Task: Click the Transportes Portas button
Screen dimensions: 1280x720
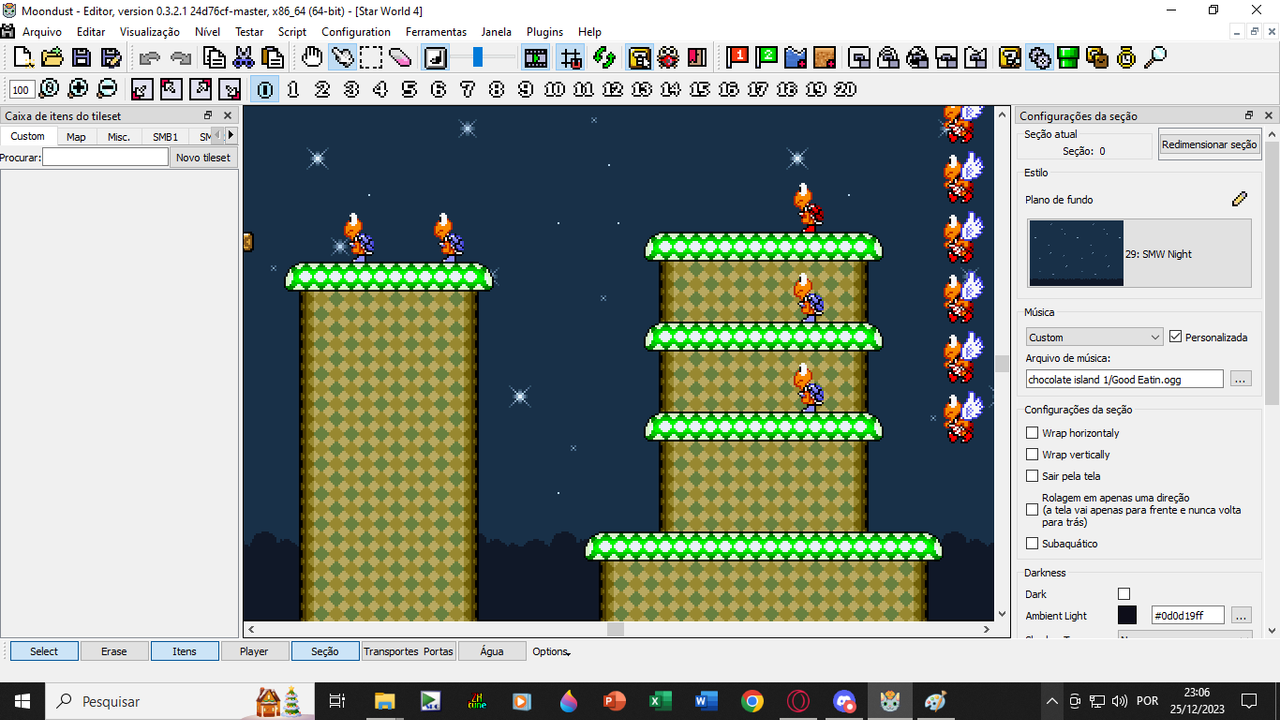Action: point(408,651)
